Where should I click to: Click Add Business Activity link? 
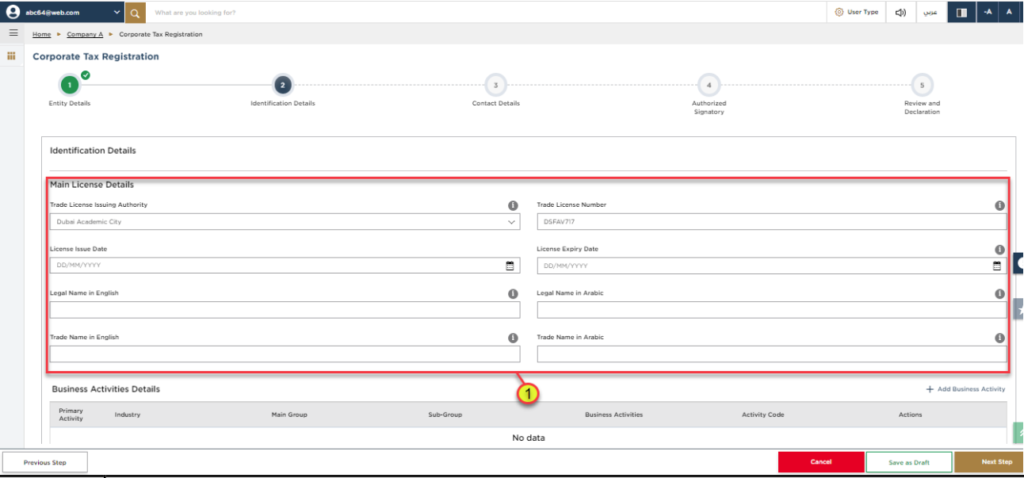pos(965,389)
